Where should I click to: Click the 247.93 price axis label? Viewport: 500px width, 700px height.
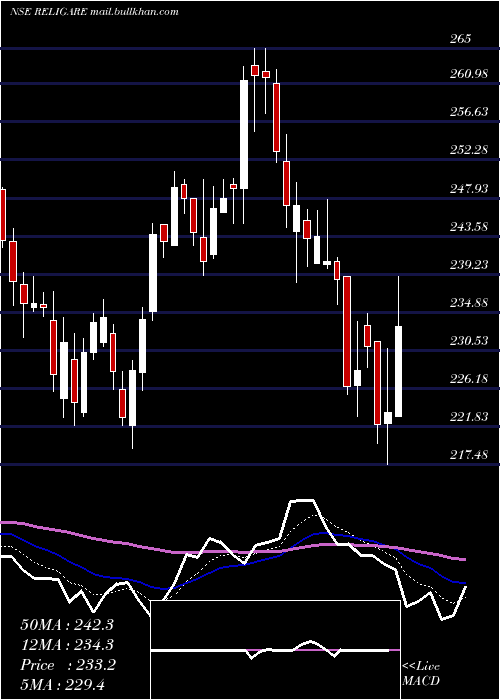click(x=469, y=189)
